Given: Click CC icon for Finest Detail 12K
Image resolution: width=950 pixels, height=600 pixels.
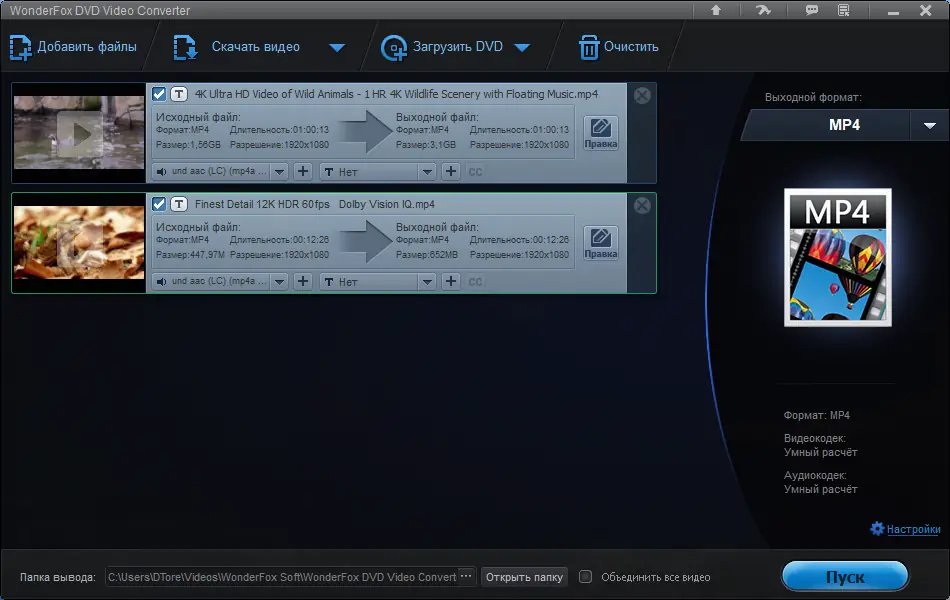Looking at the screenshot, I should tap(476, 282).
